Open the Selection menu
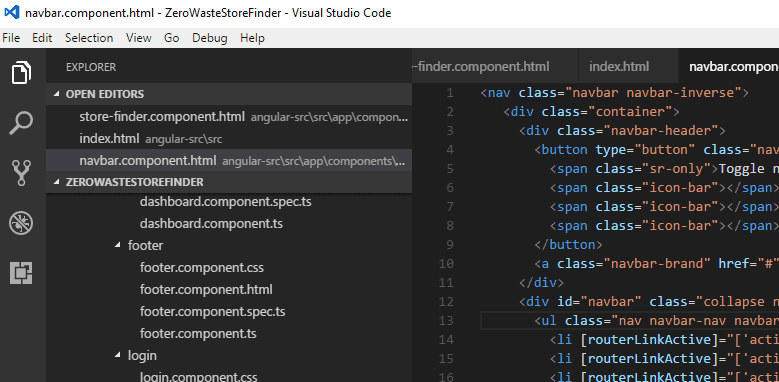The height and width of the screenshot is (382, 779). (89, 38)
